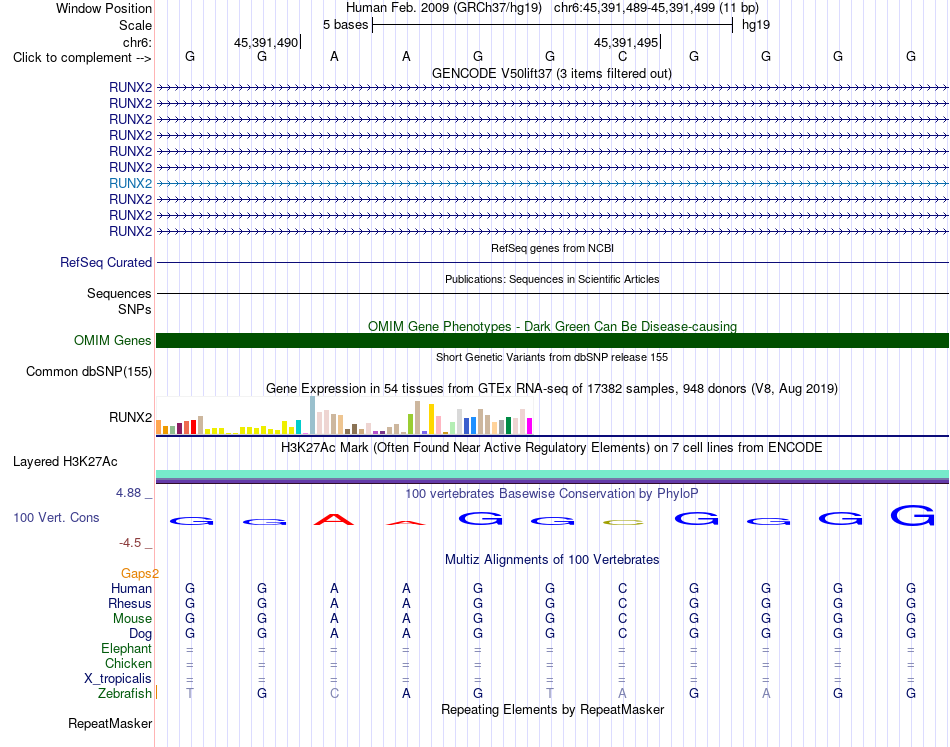Open the GTEx Gene Expression track title
950x747 pixels.
click(552, 388)
